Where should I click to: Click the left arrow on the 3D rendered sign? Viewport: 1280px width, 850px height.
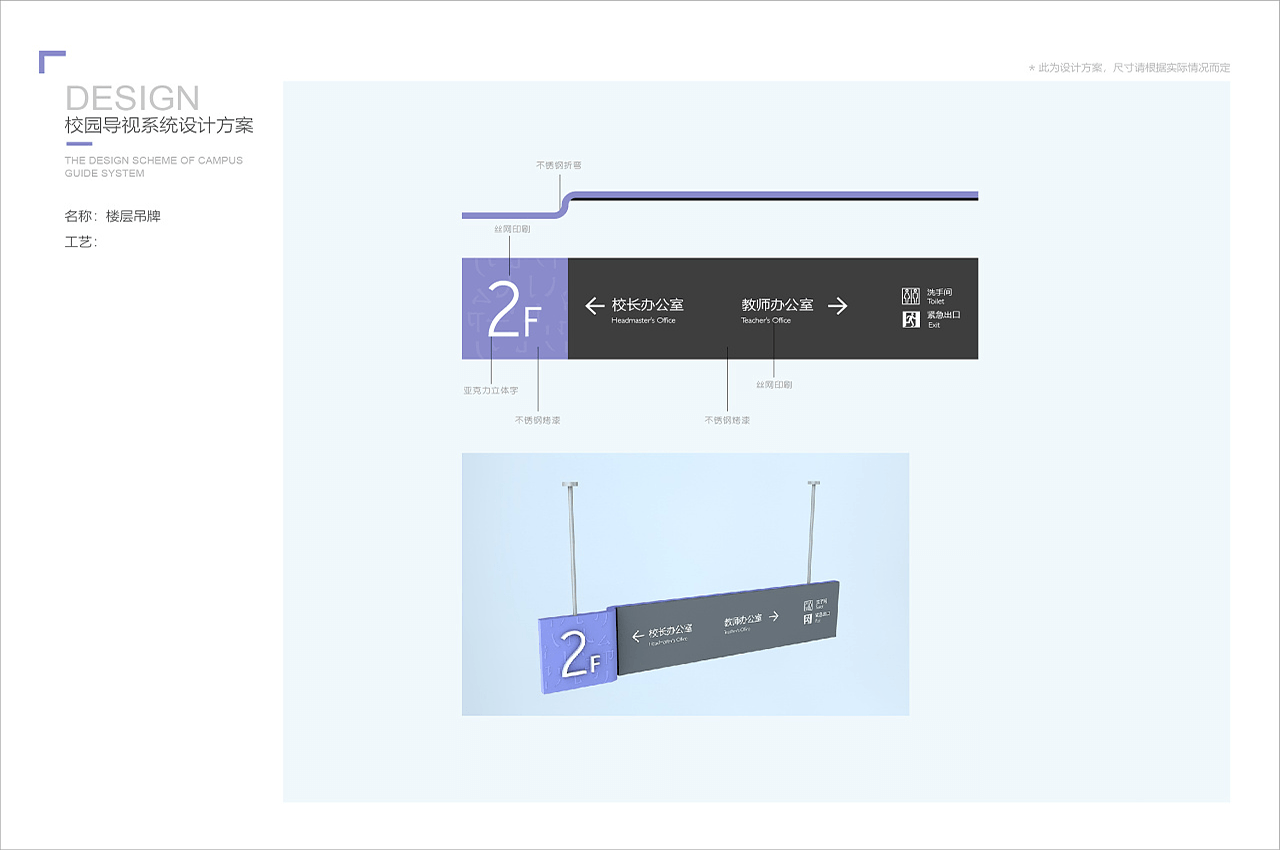[x=637, y=635]
